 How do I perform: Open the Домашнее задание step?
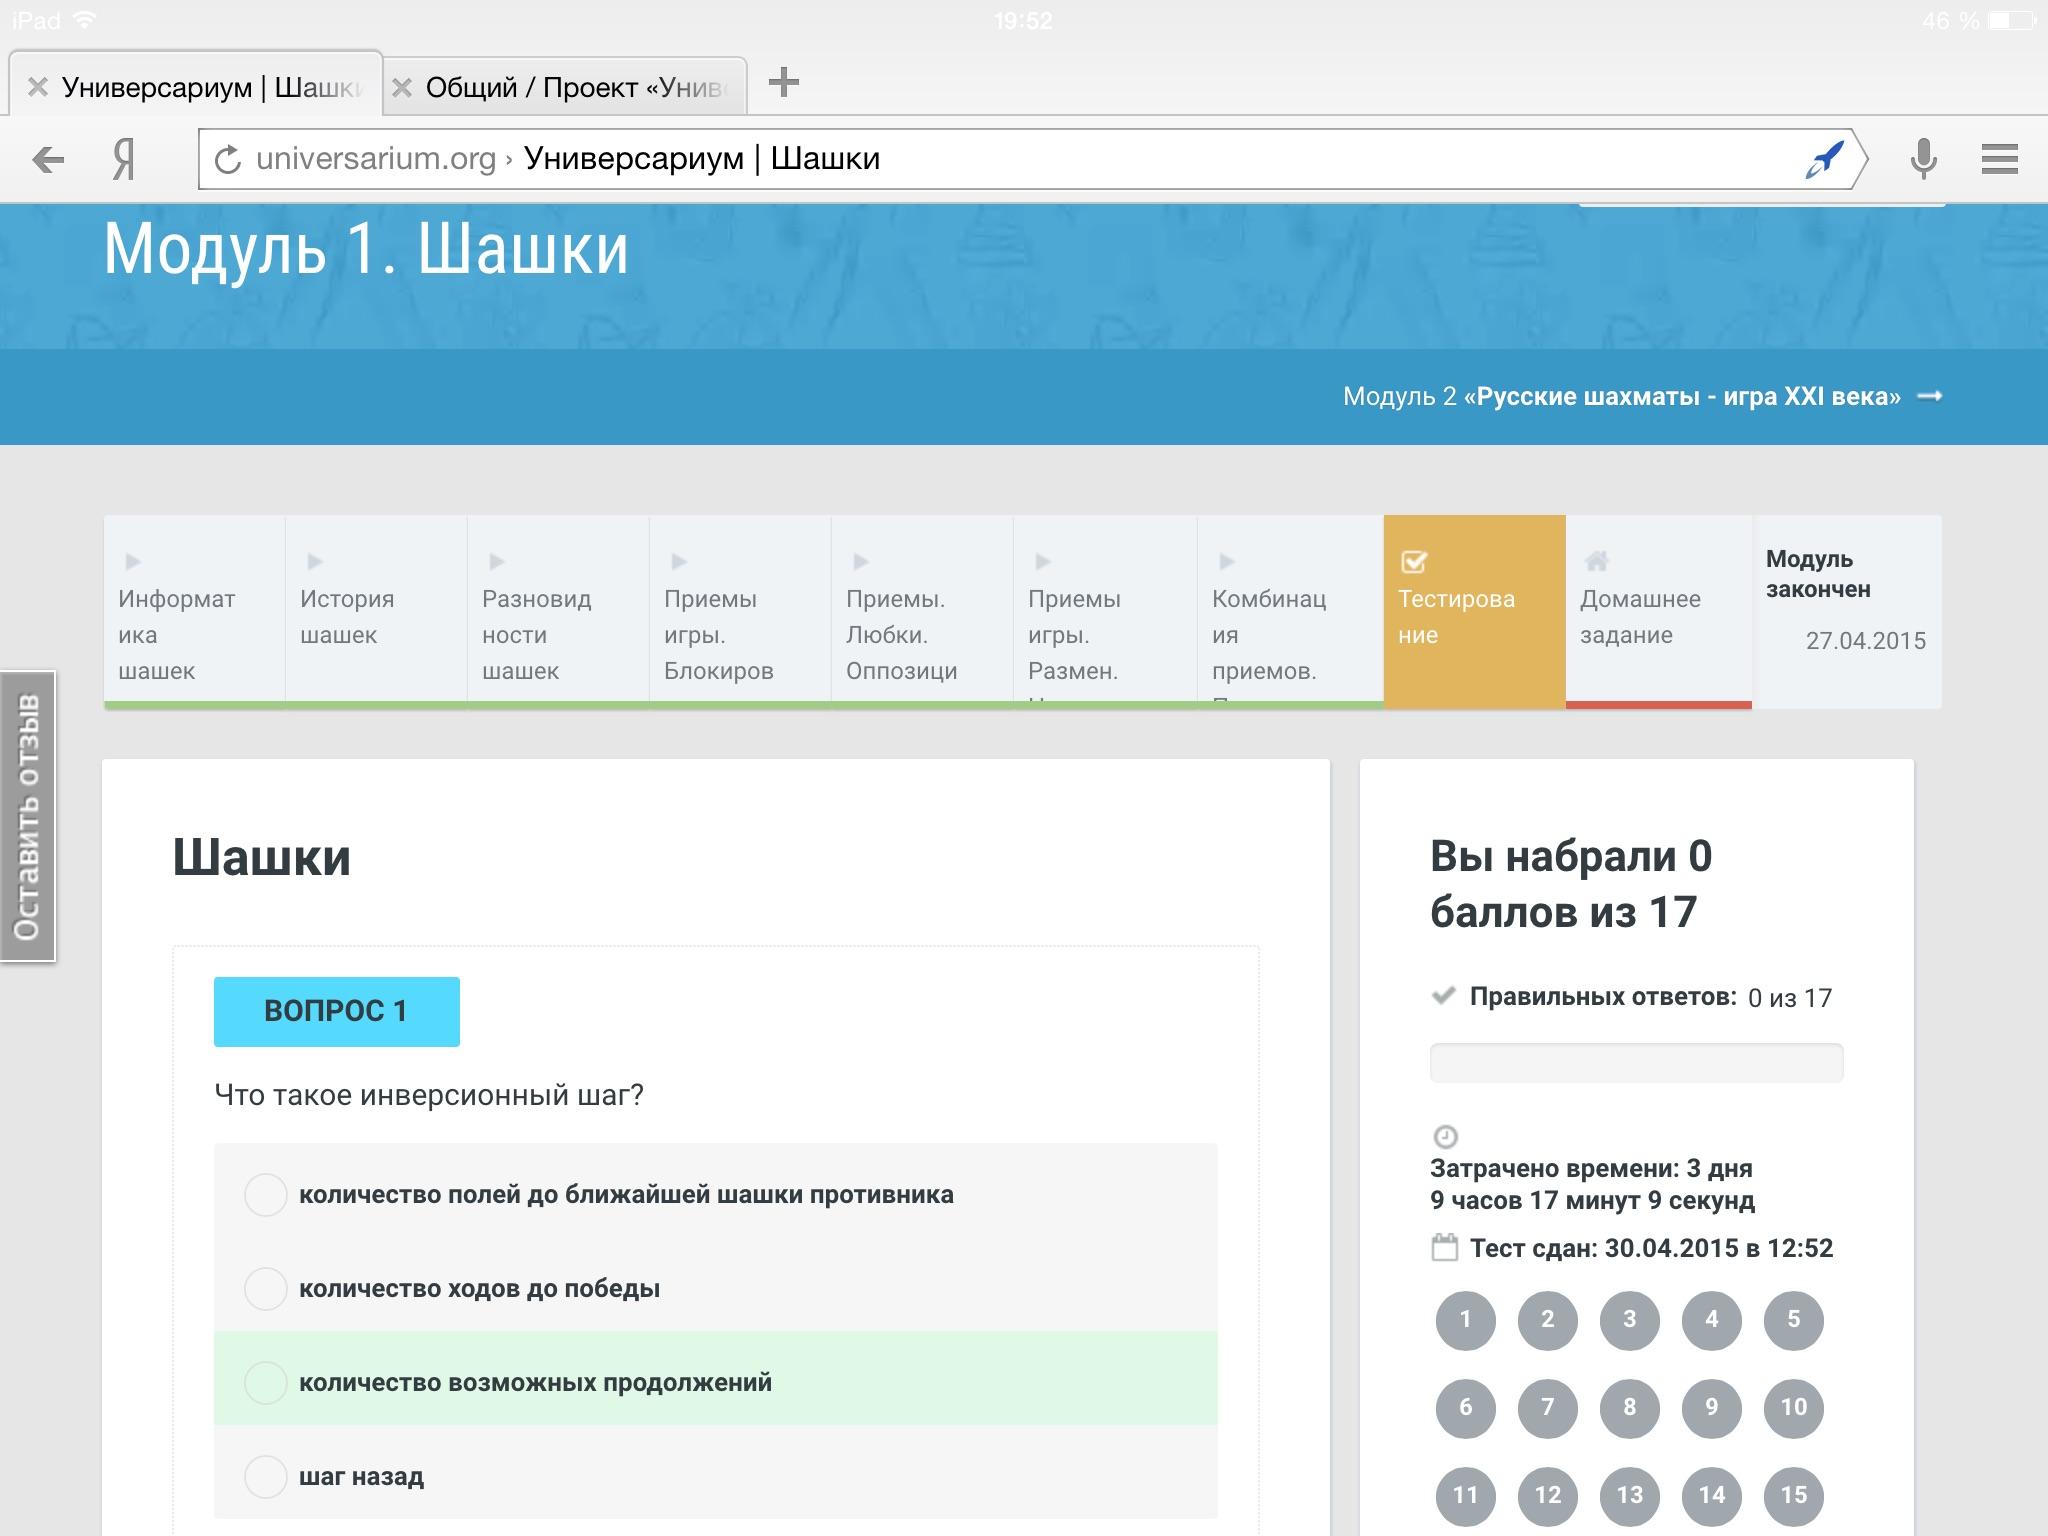point(1659,611)
